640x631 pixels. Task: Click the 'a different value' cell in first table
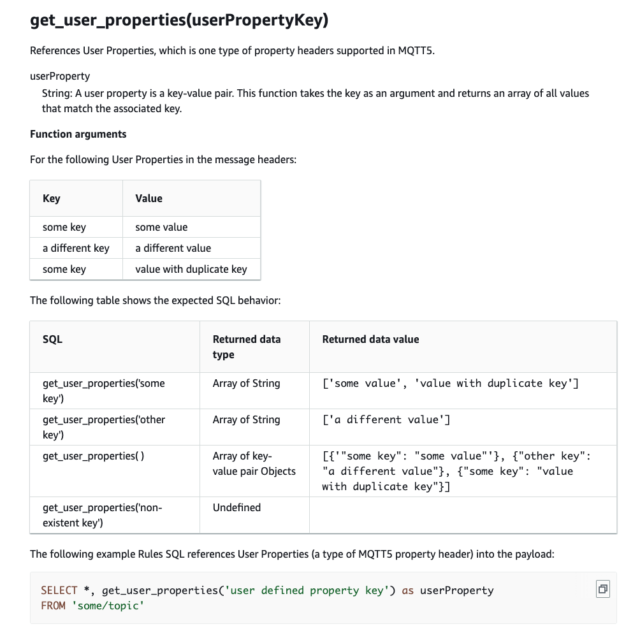tap(173, 248)
